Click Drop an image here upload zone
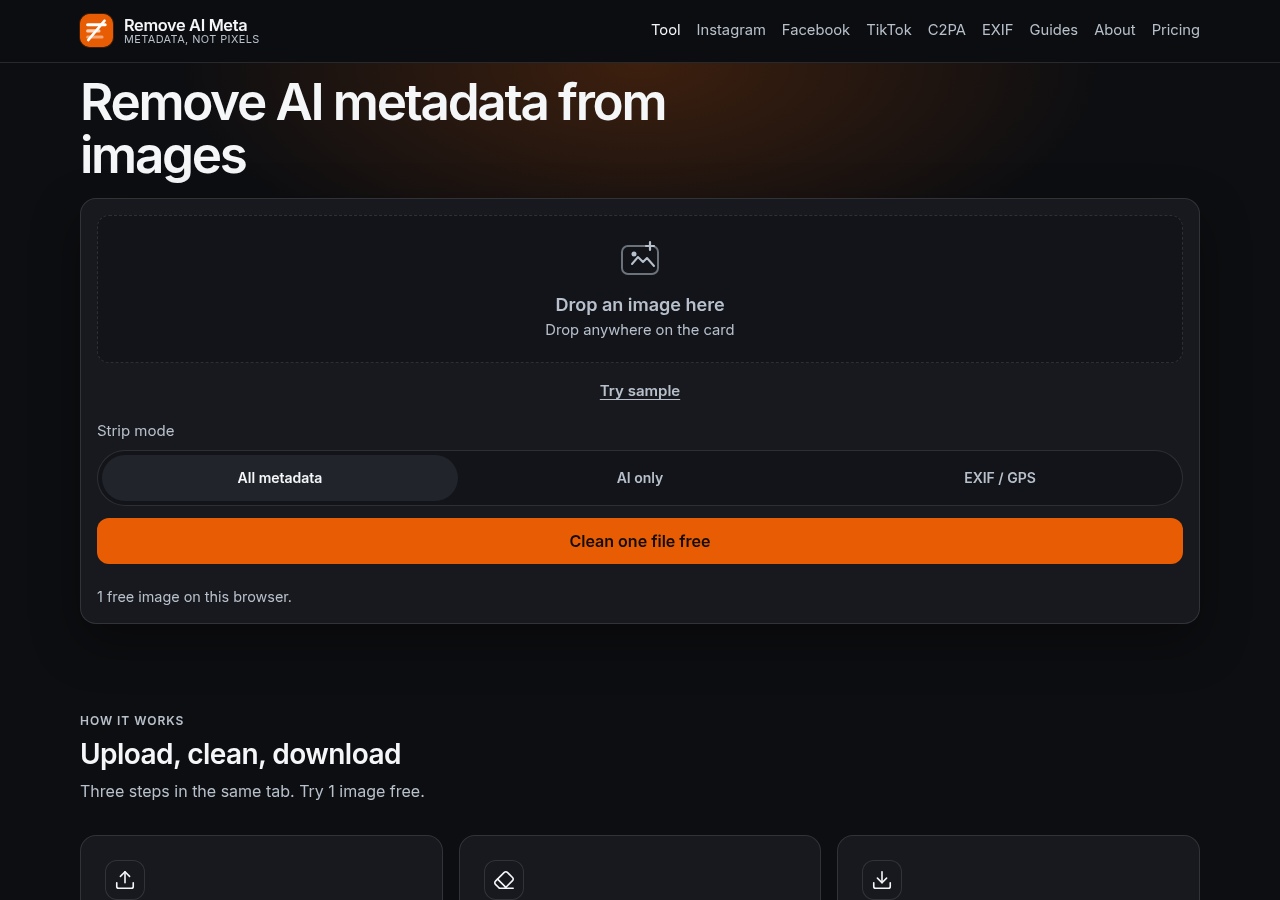 [x=640, y=289]
